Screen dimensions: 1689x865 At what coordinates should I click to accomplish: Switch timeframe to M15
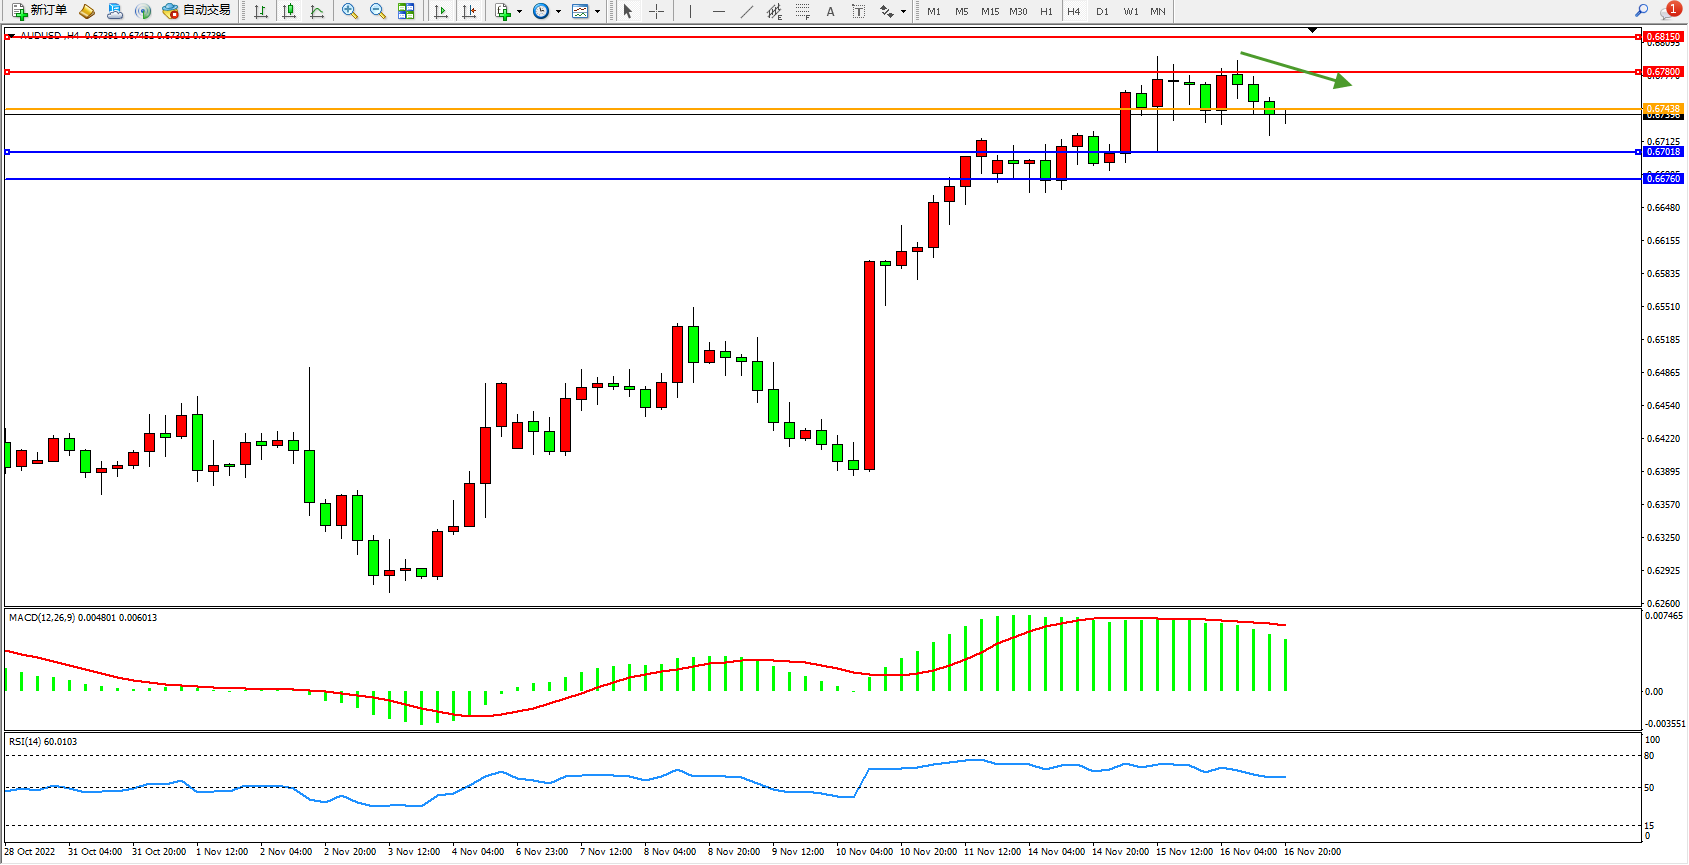pyautogui.click(x=989, y=11)
